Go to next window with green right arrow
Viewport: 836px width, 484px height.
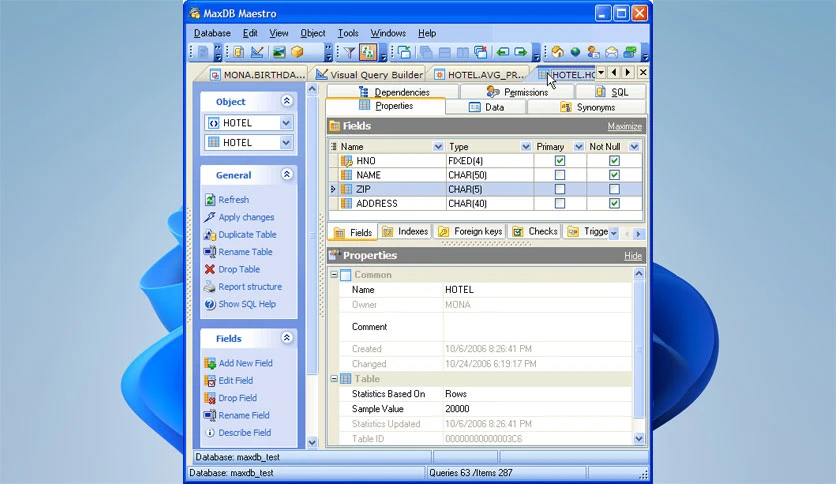point(520,52)
